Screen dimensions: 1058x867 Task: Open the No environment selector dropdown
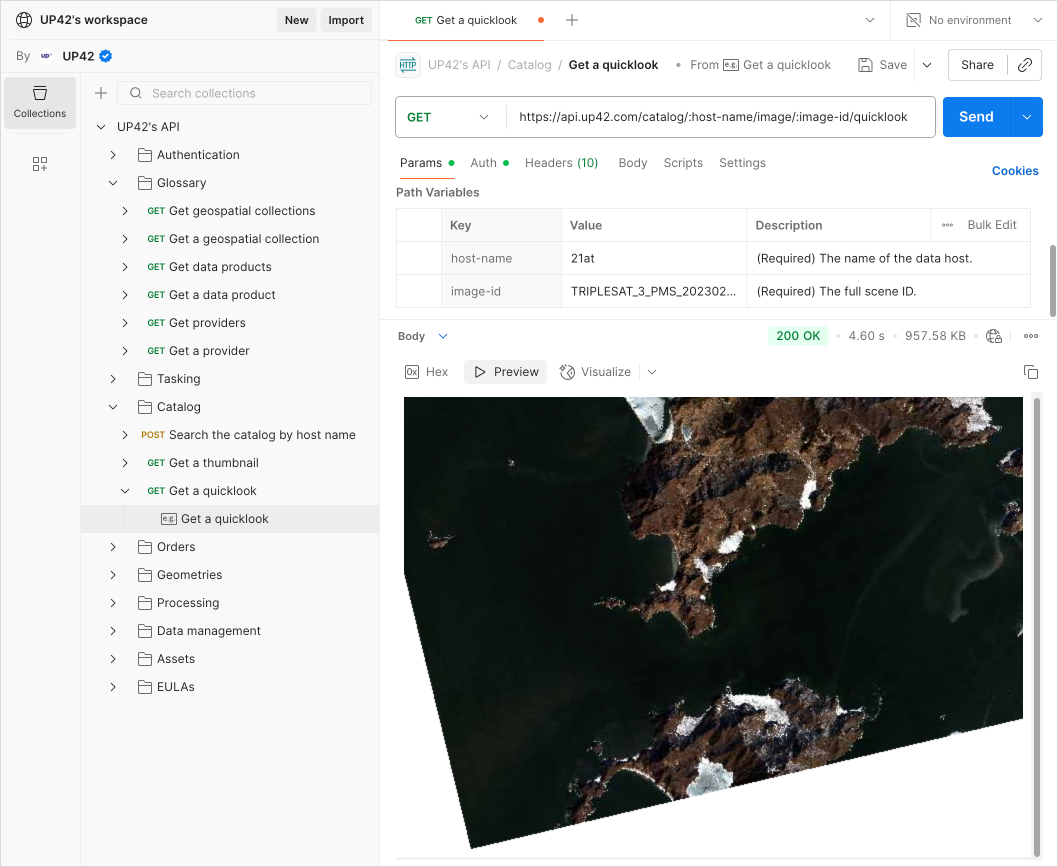(1038, 20)
